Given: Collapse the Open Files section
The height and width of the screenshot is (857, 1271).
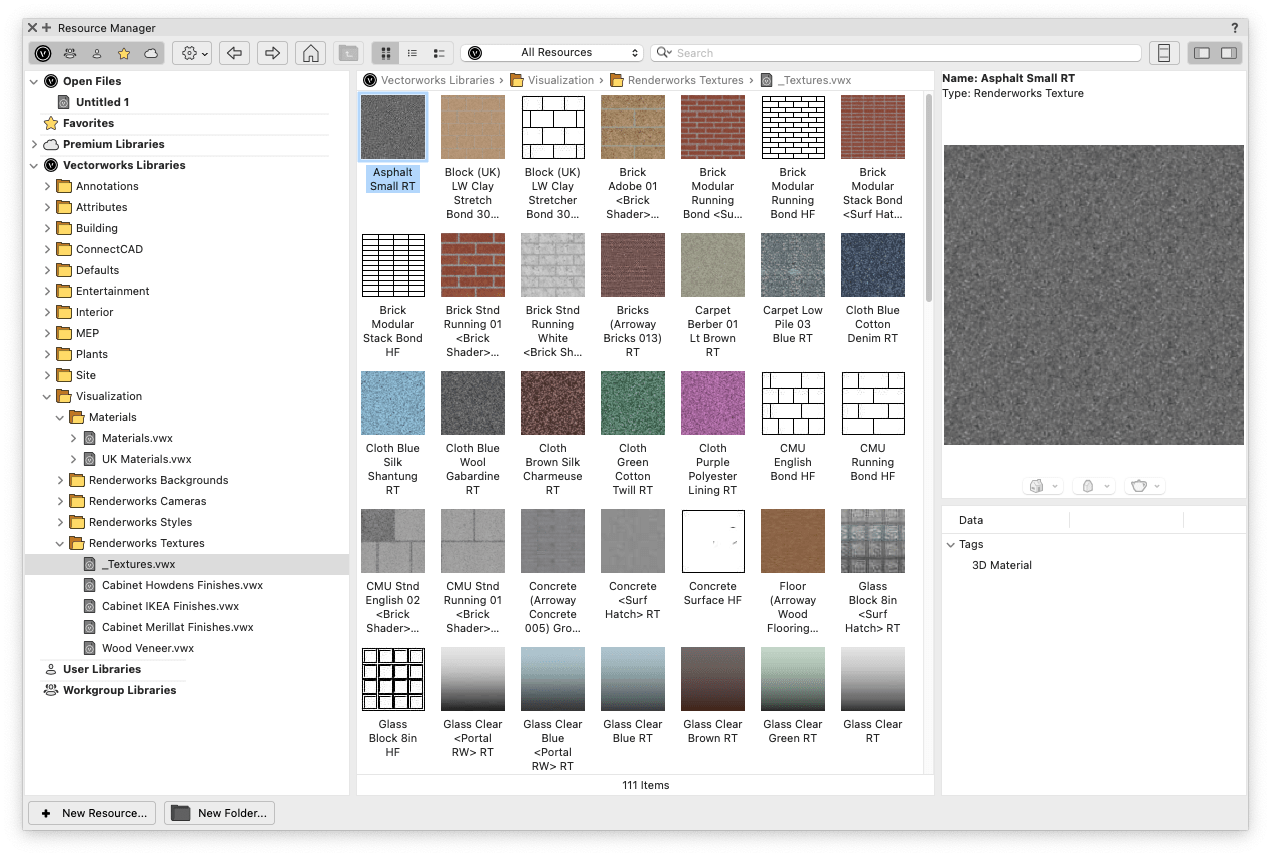Looking at the screenshot, I should pos(35,81).
